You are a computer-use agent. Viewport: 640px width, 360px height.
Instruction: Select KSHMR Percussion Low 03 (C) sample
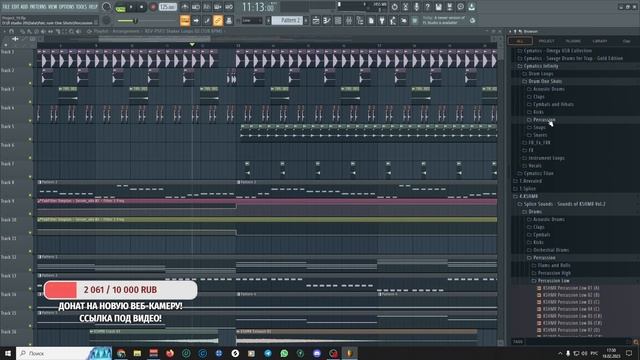click(x=571, y=302)
